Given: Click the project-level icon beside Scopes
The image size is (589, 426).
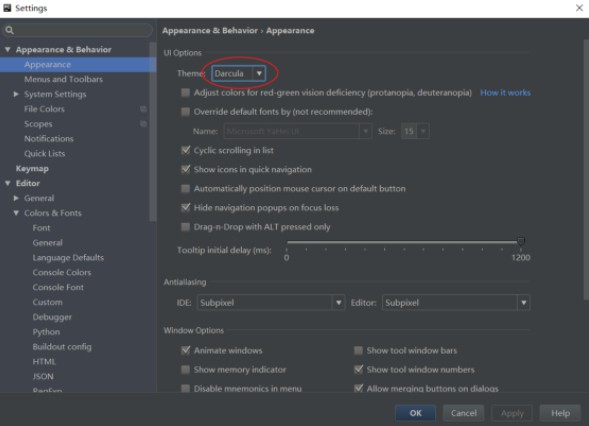Looking at the screenshot, I should click(143, 124).
